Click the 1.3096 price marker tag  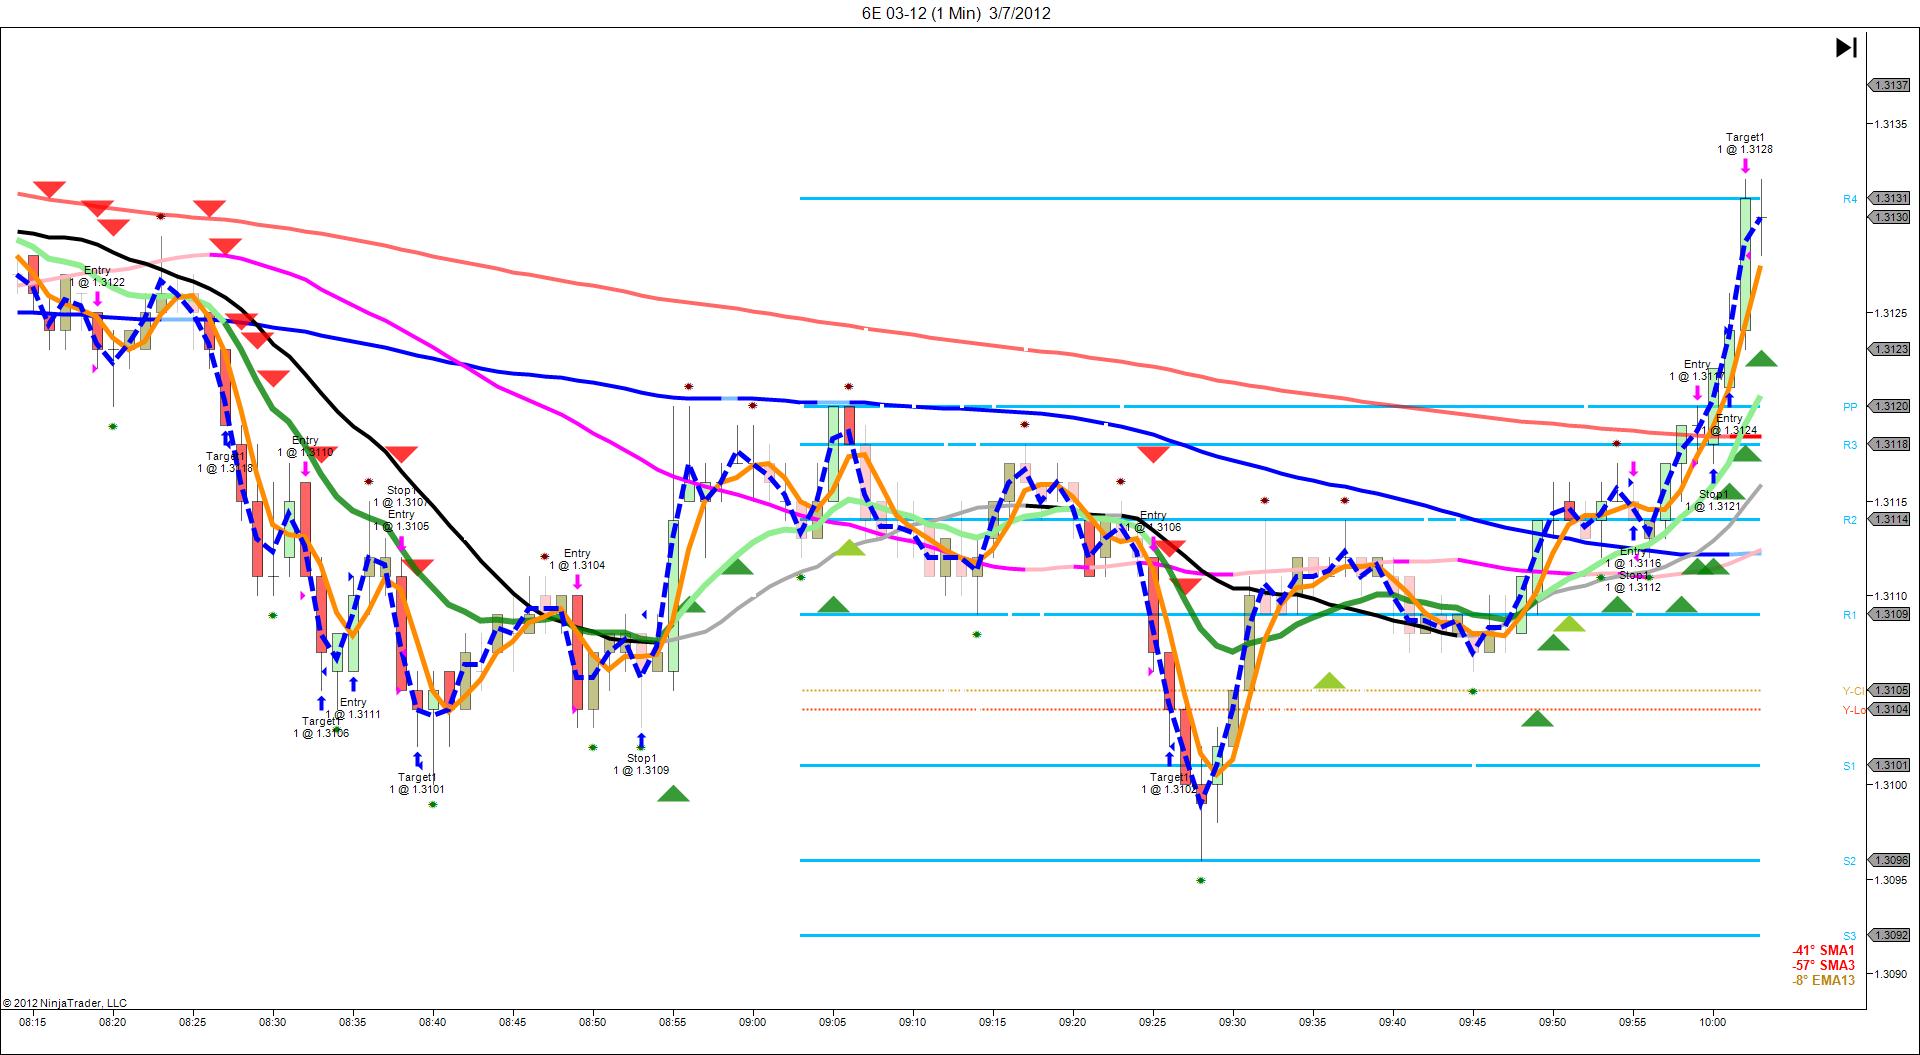(x=1891, y=860)
